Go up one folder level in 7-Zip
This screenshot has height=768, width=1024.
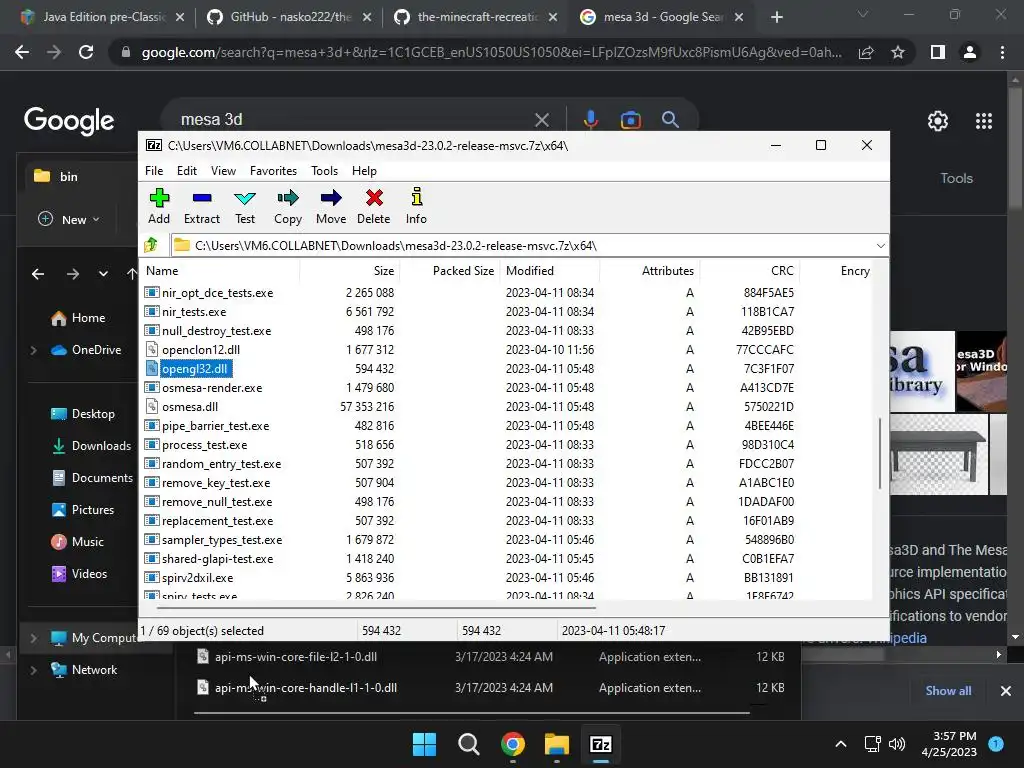tap(151, 246)
